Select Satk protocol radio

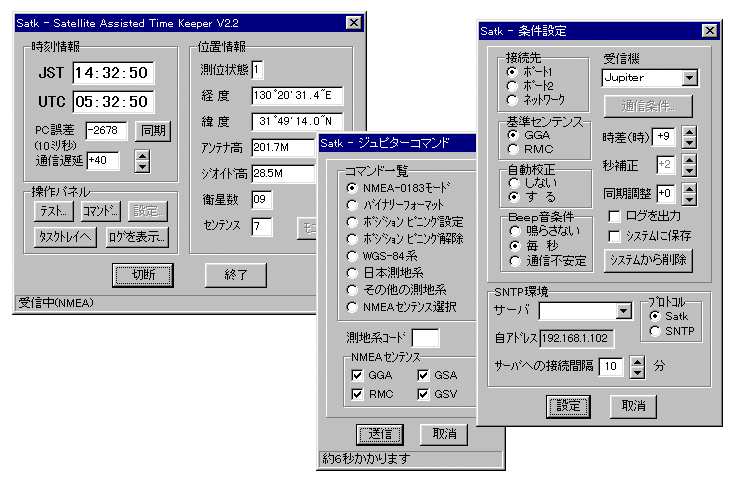click(655, 316)
